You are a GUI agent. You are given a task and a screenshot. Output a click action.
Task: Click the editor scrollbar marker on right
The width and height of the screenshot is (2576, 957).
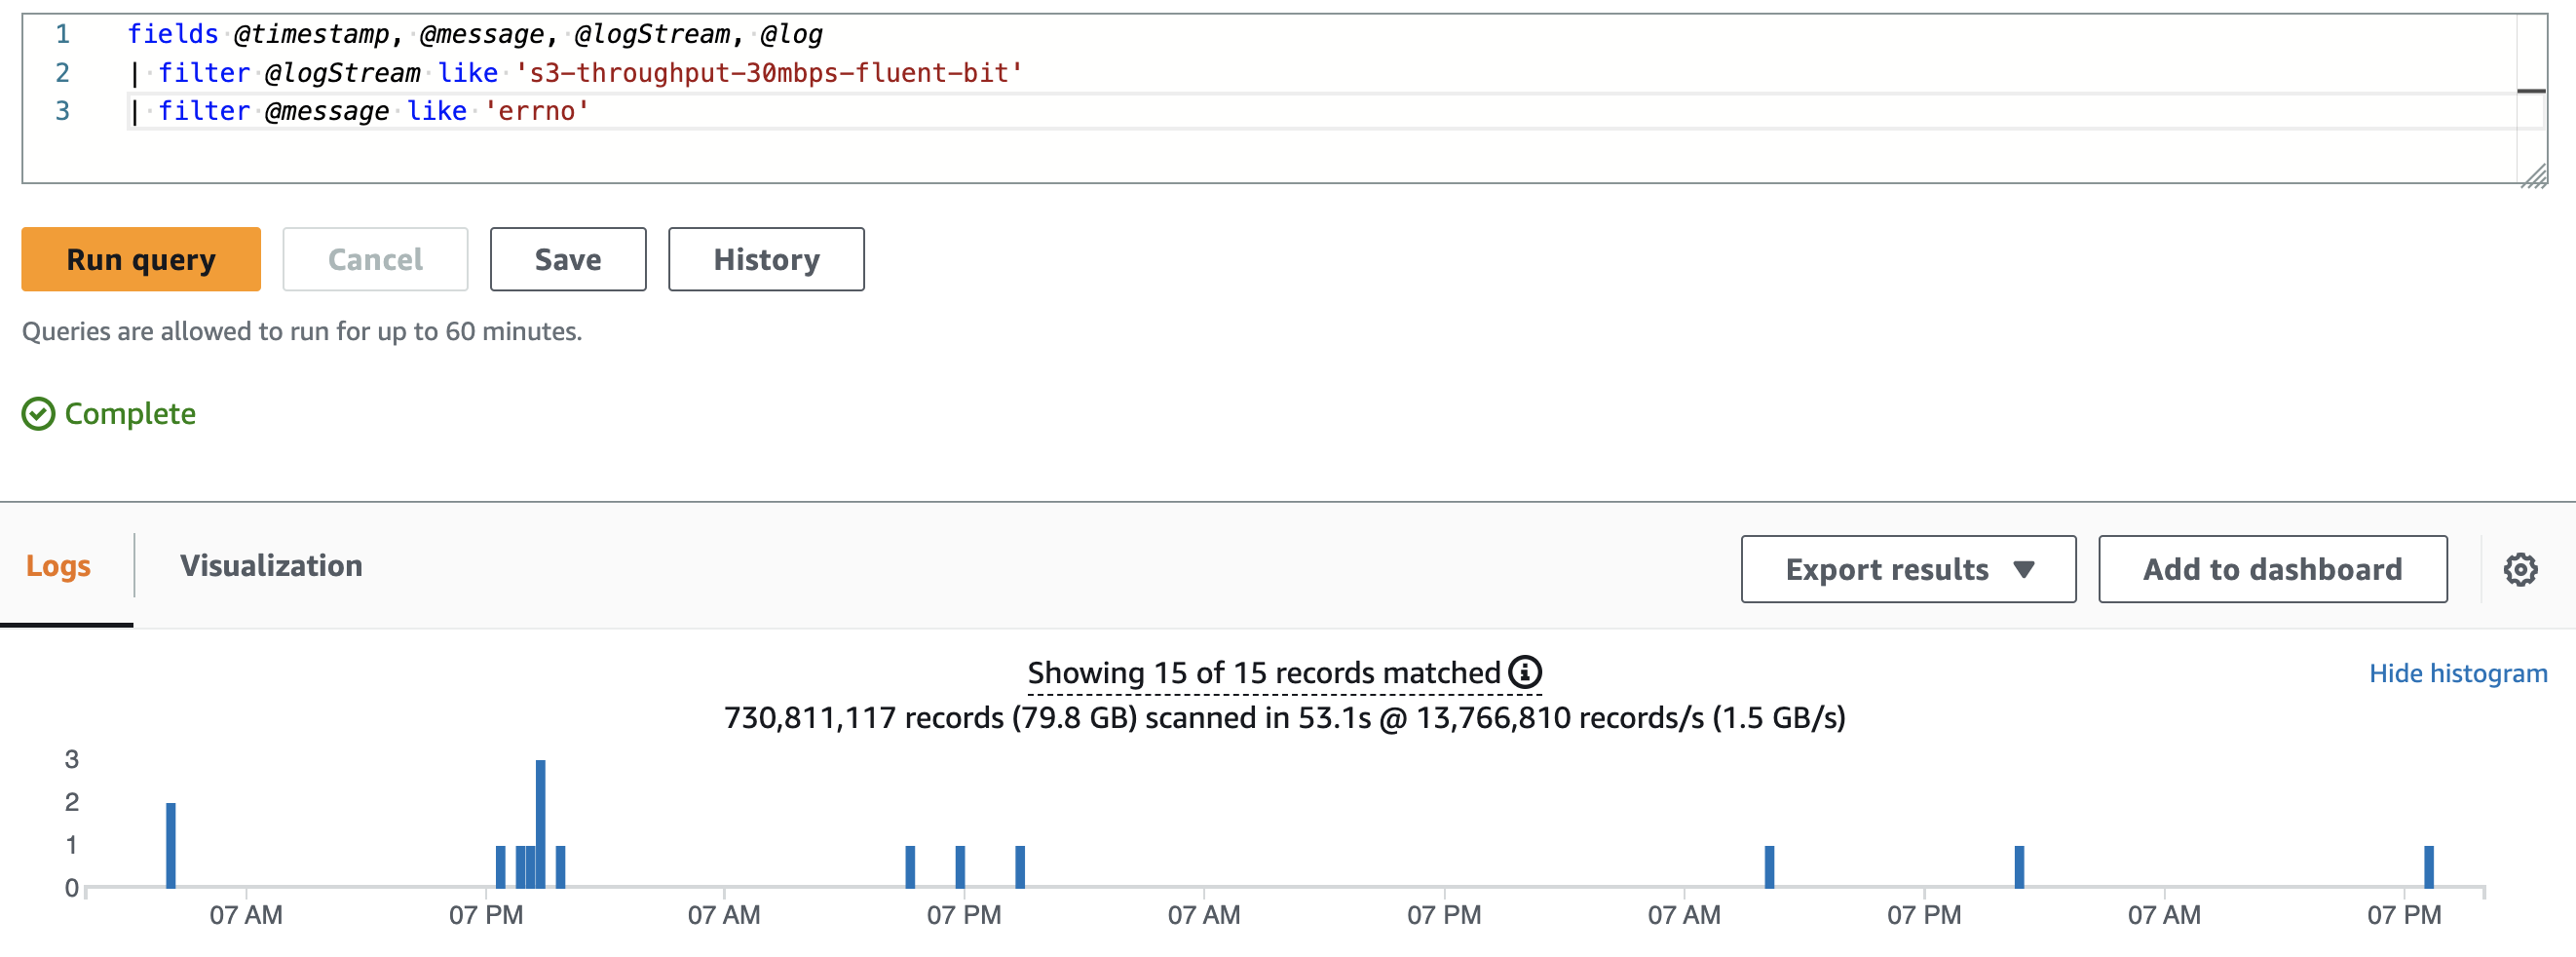(x=2531, y=91)
